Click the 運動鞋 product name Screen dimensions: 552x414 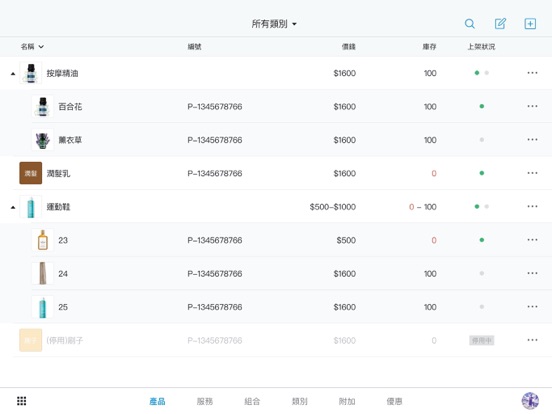click(58, 207)
